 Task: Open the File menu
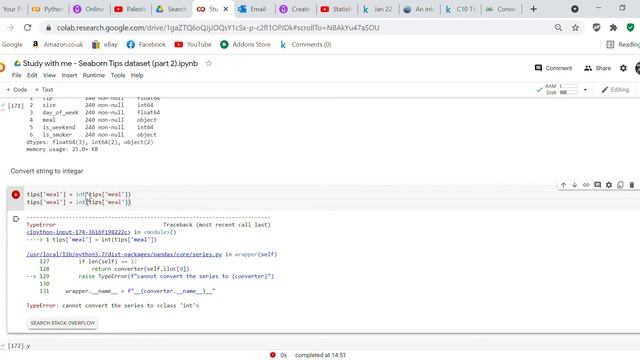tap(16, 75)
